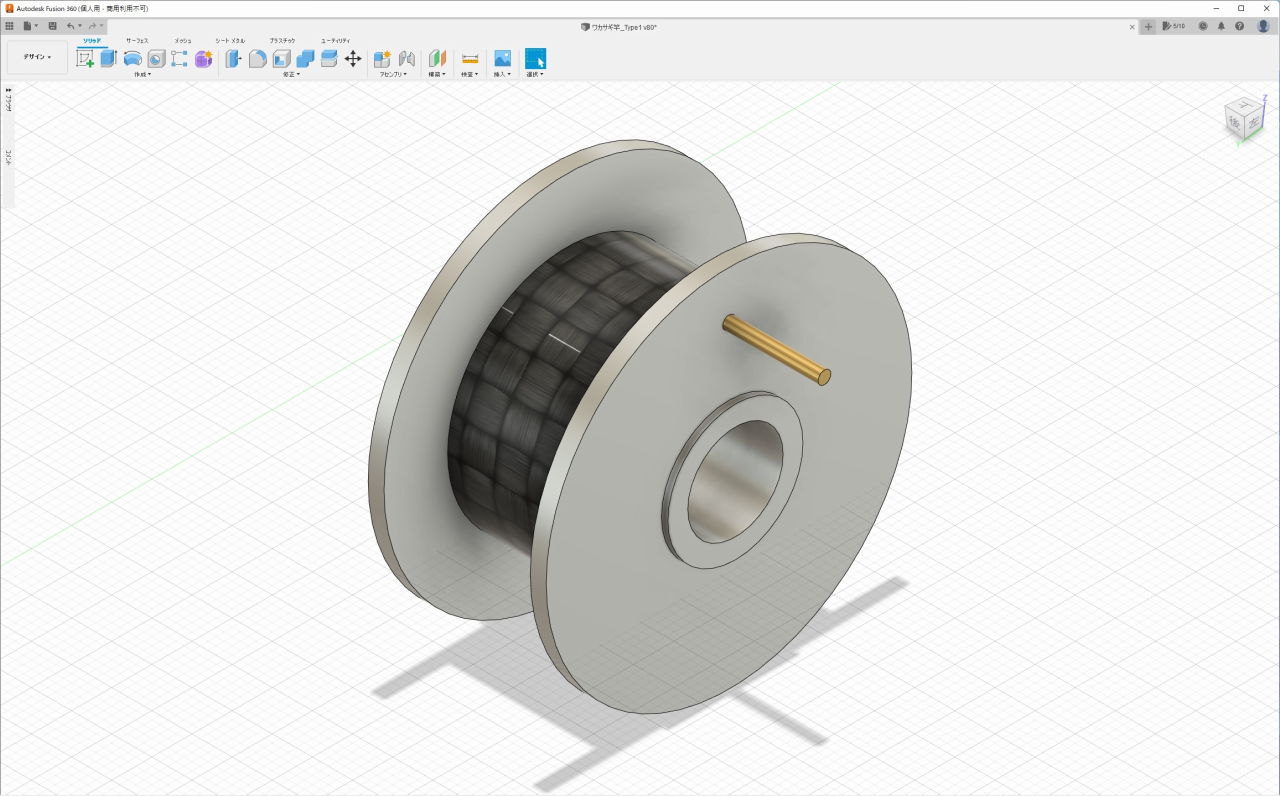Open the data panel grid icon
Screen dimensions: 1280x796
[x=10, y=26]
